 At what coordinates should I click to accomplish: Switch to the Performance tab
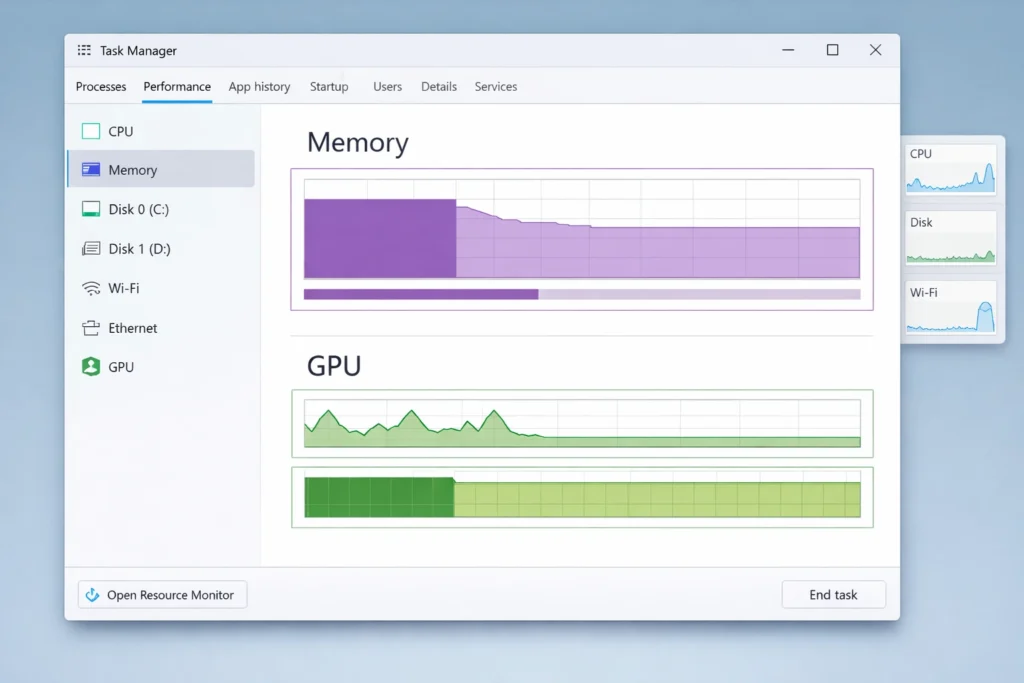(x=176, y=87)
